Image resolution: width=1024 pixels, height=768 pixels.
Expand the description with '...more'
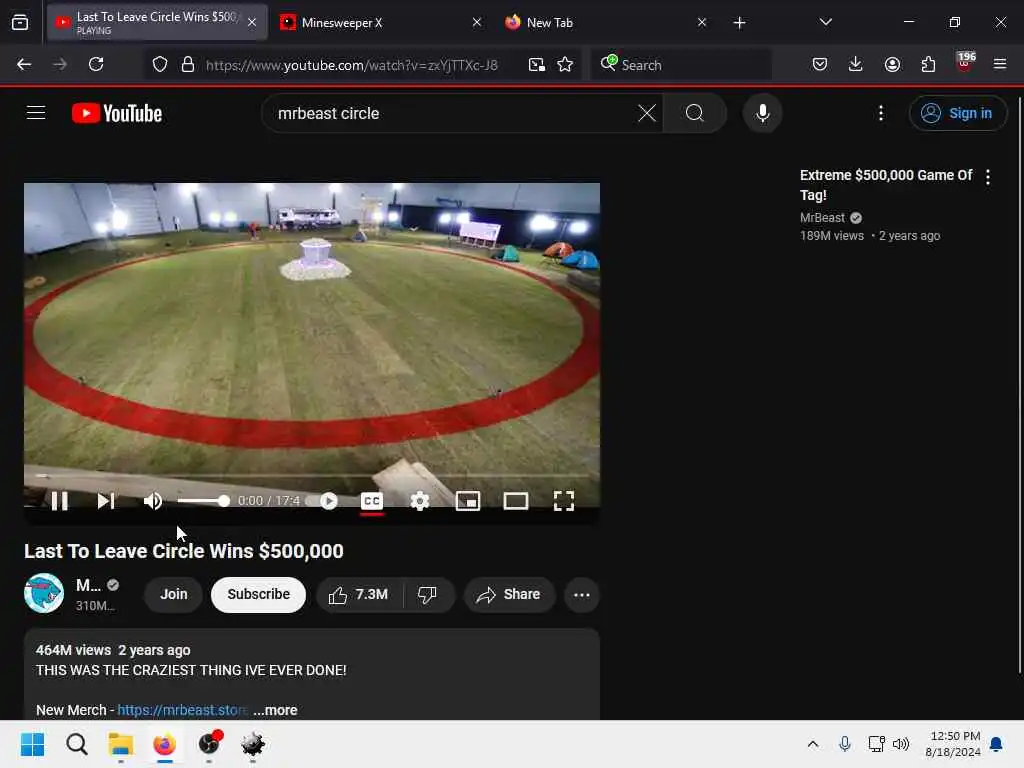(275, 710)
